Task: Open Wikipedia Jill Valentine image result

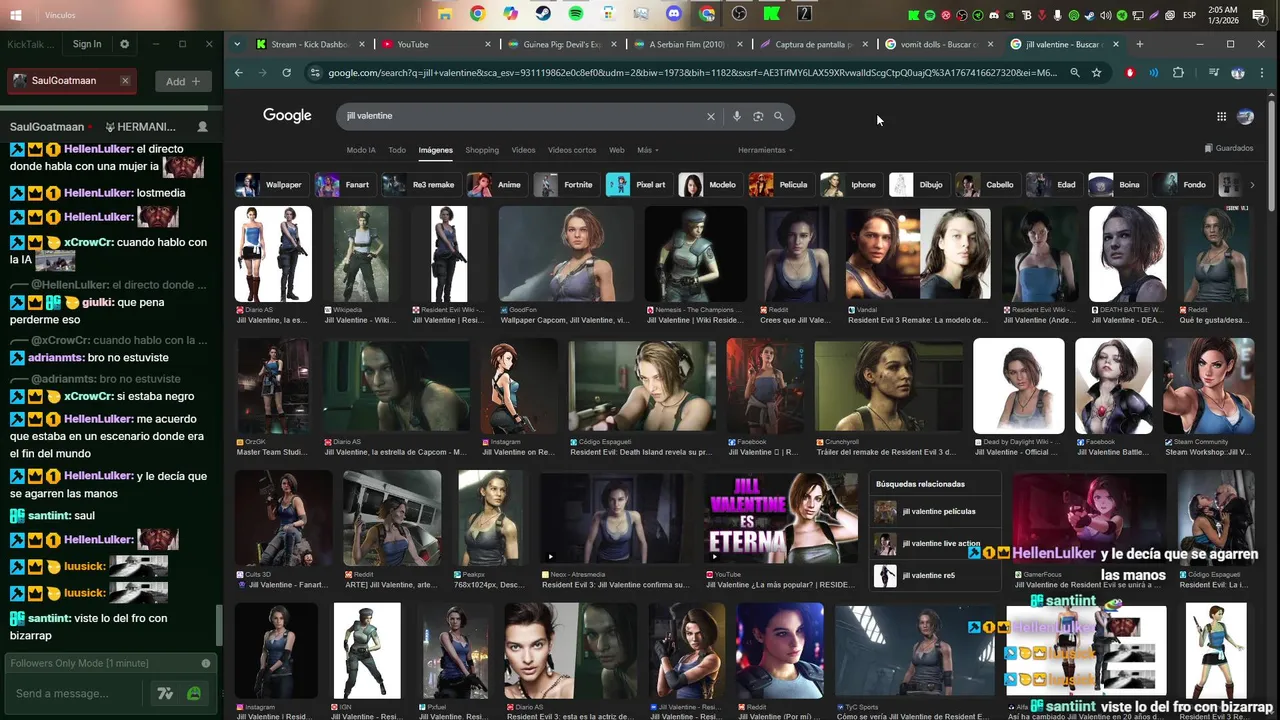Action: pos(361,254)
